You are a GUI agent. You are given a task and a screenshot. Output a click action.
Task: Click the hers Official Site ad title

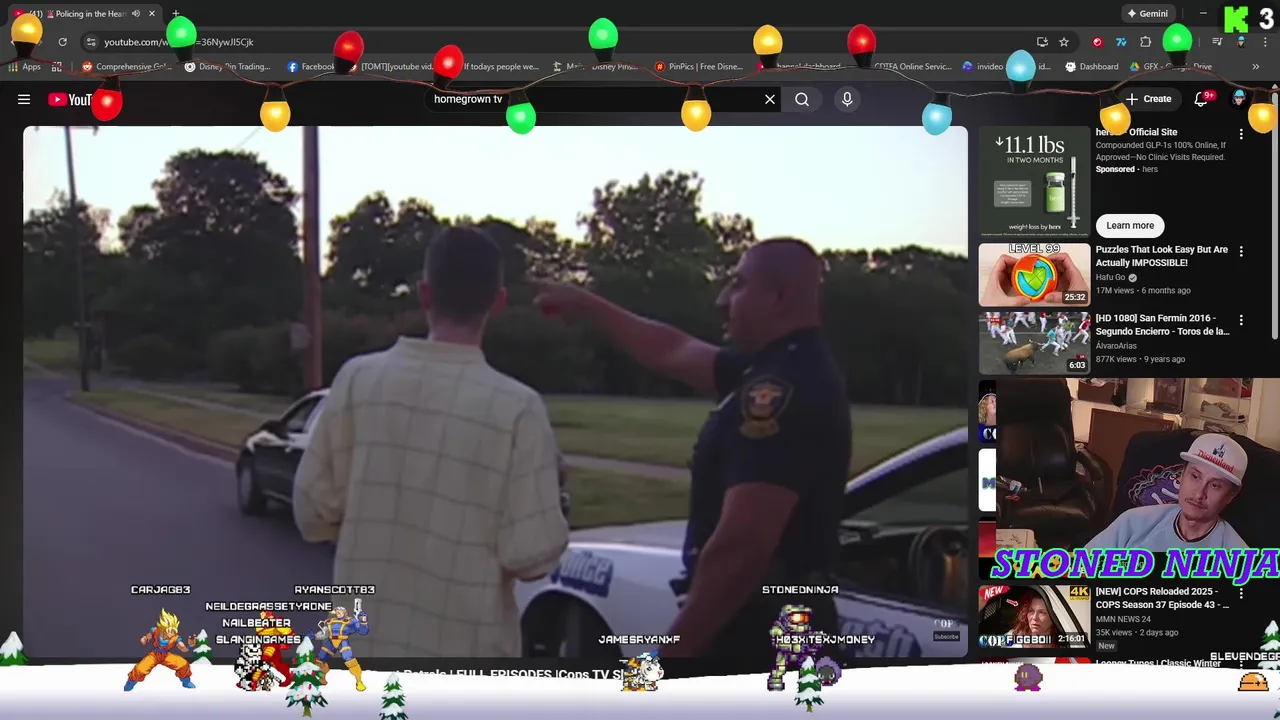(x=1136, y=132)
